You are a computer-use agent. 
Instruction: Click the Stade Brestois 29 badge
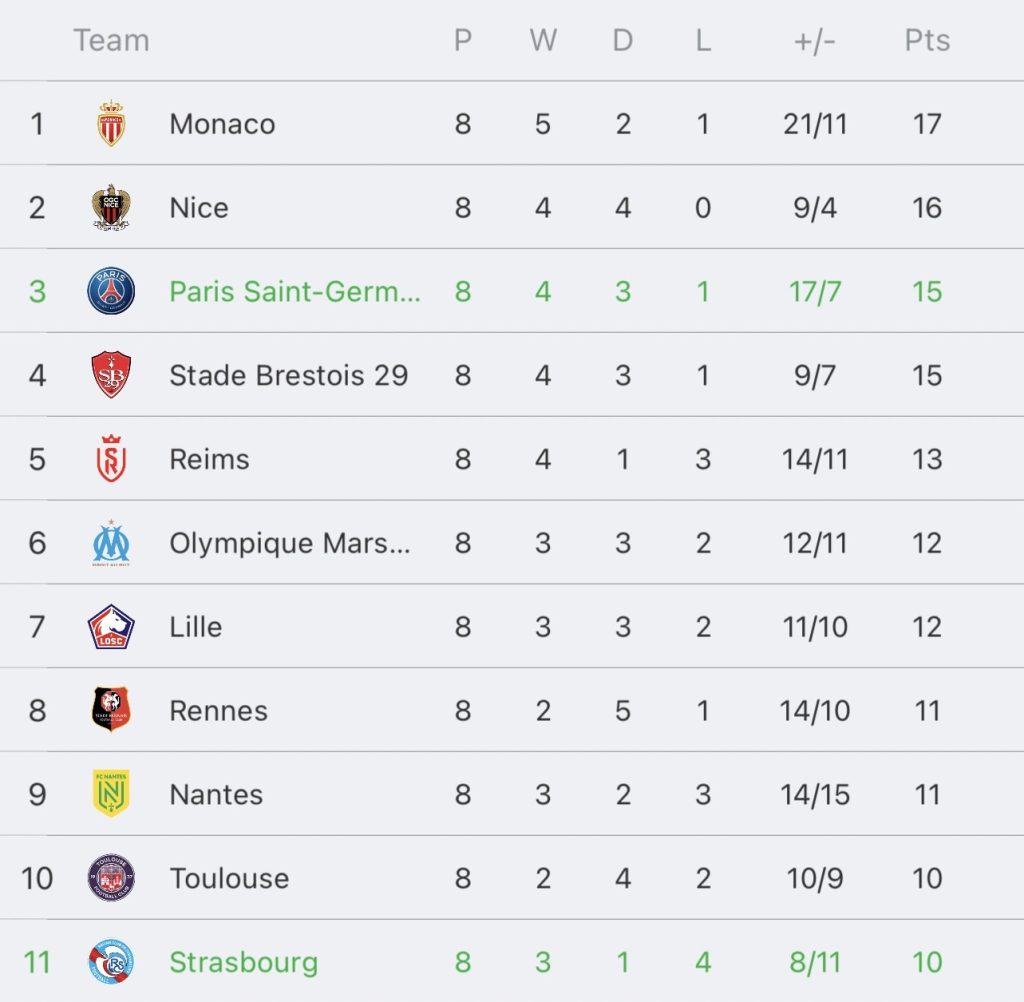111,375
